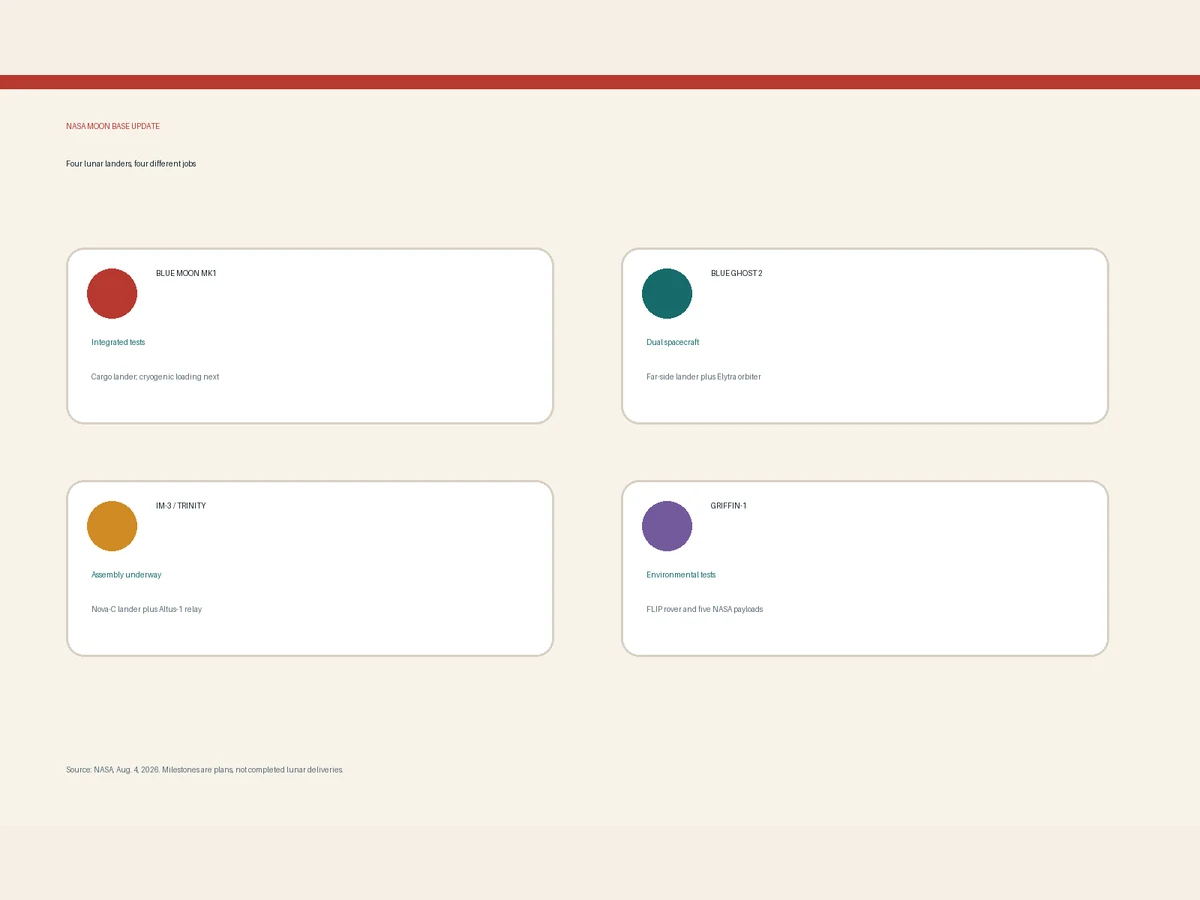Click the source note at the bottom
Viewport: 1200px width, 900px height.
[x=205, y=770]
